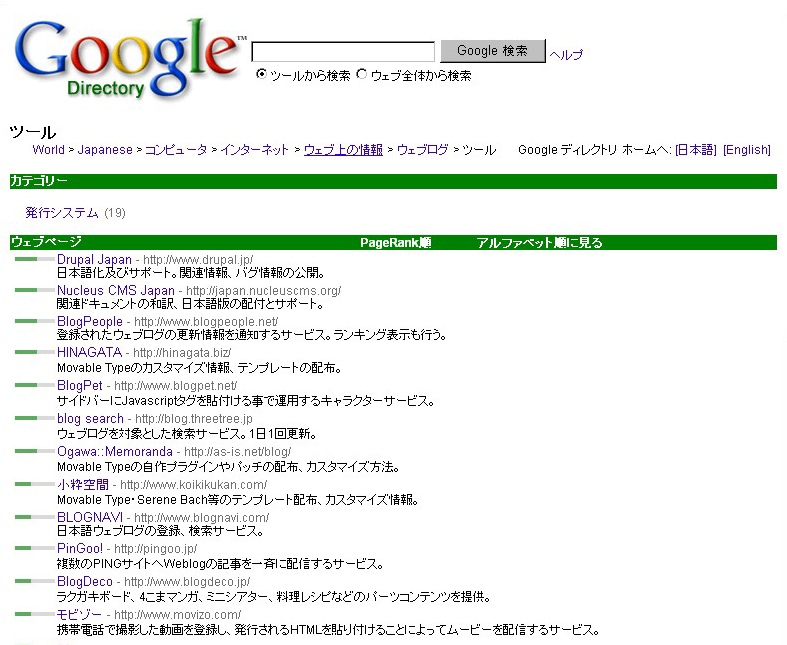
Task: Open the コンピュータ breadcrumb link
Action: click(x=176, y=150)
